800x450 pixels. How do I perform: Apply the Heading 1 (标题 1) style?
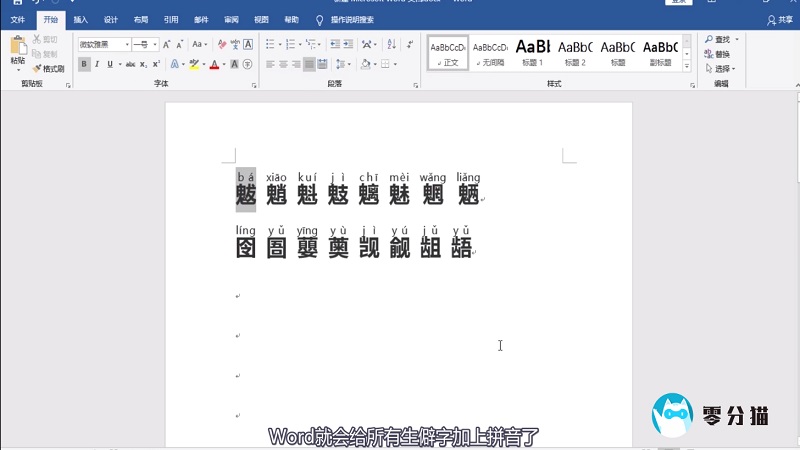[533, 53]
